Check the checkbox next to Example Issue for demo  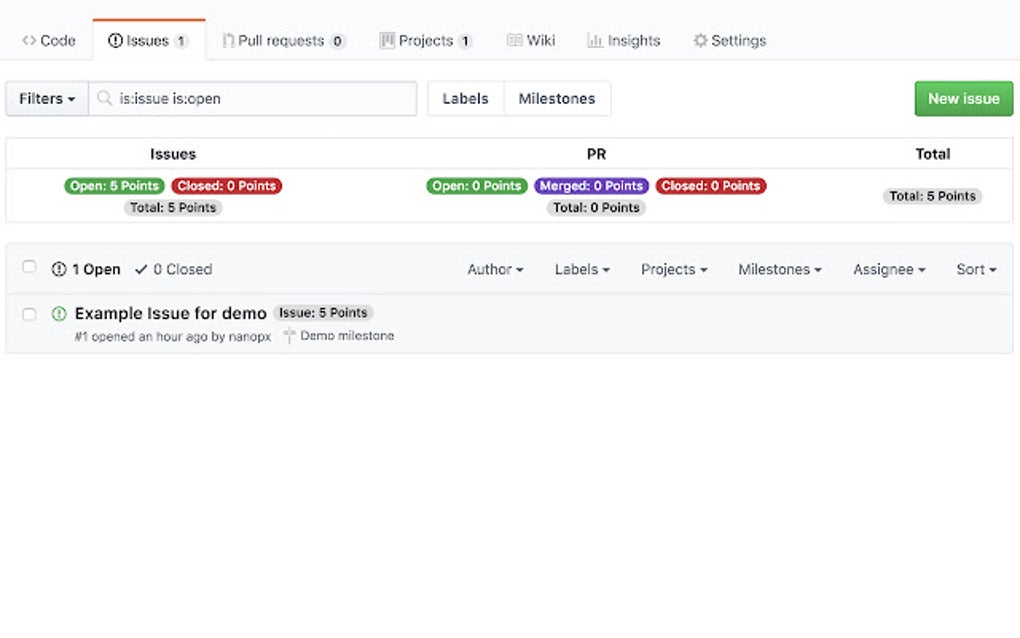tap(29, 313)
